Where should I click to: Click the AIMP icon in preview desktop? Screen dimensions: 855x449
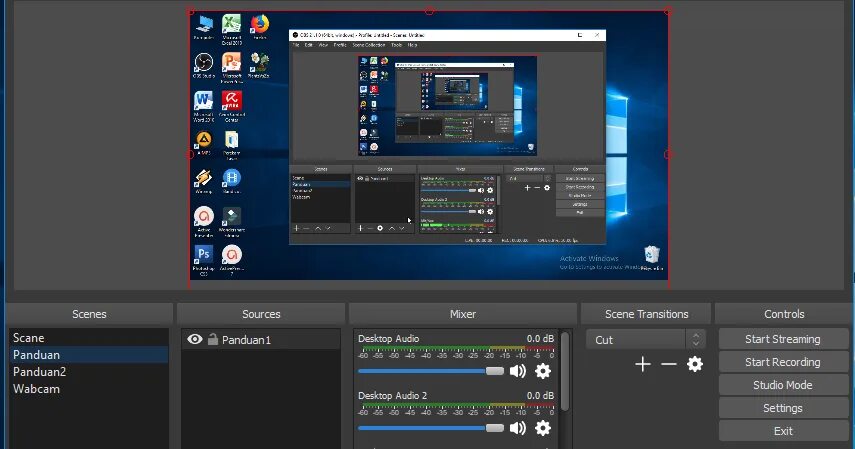(x=203, y=143)
